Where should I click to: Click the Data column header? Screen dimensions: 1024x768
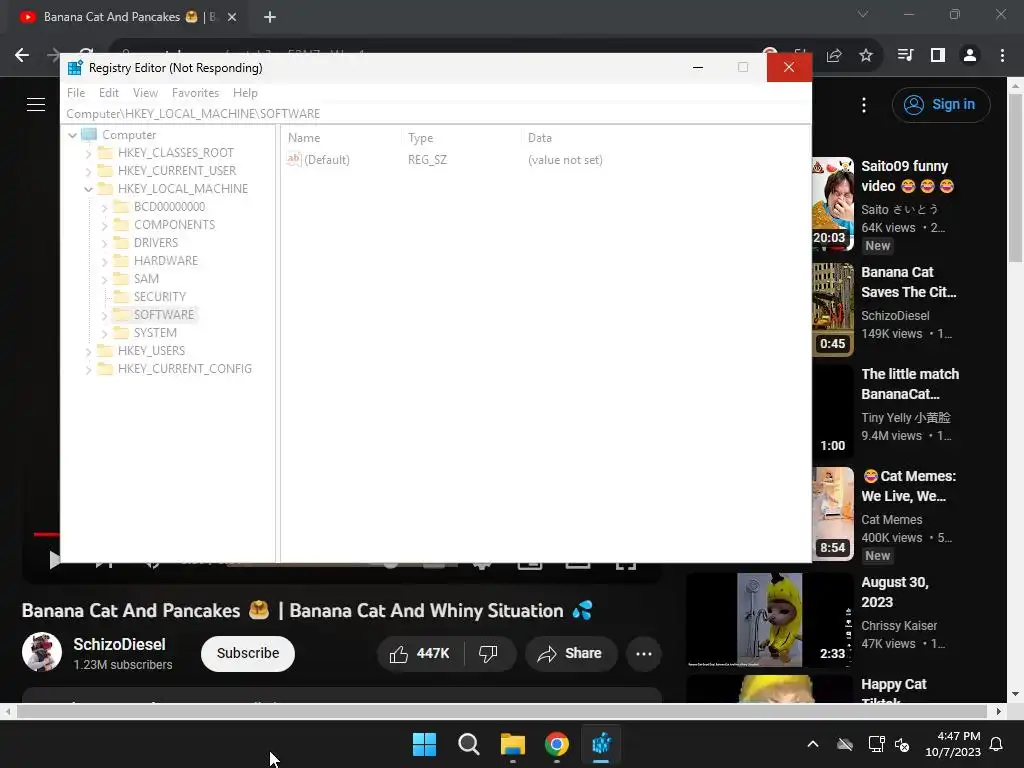tap(539, 138)
